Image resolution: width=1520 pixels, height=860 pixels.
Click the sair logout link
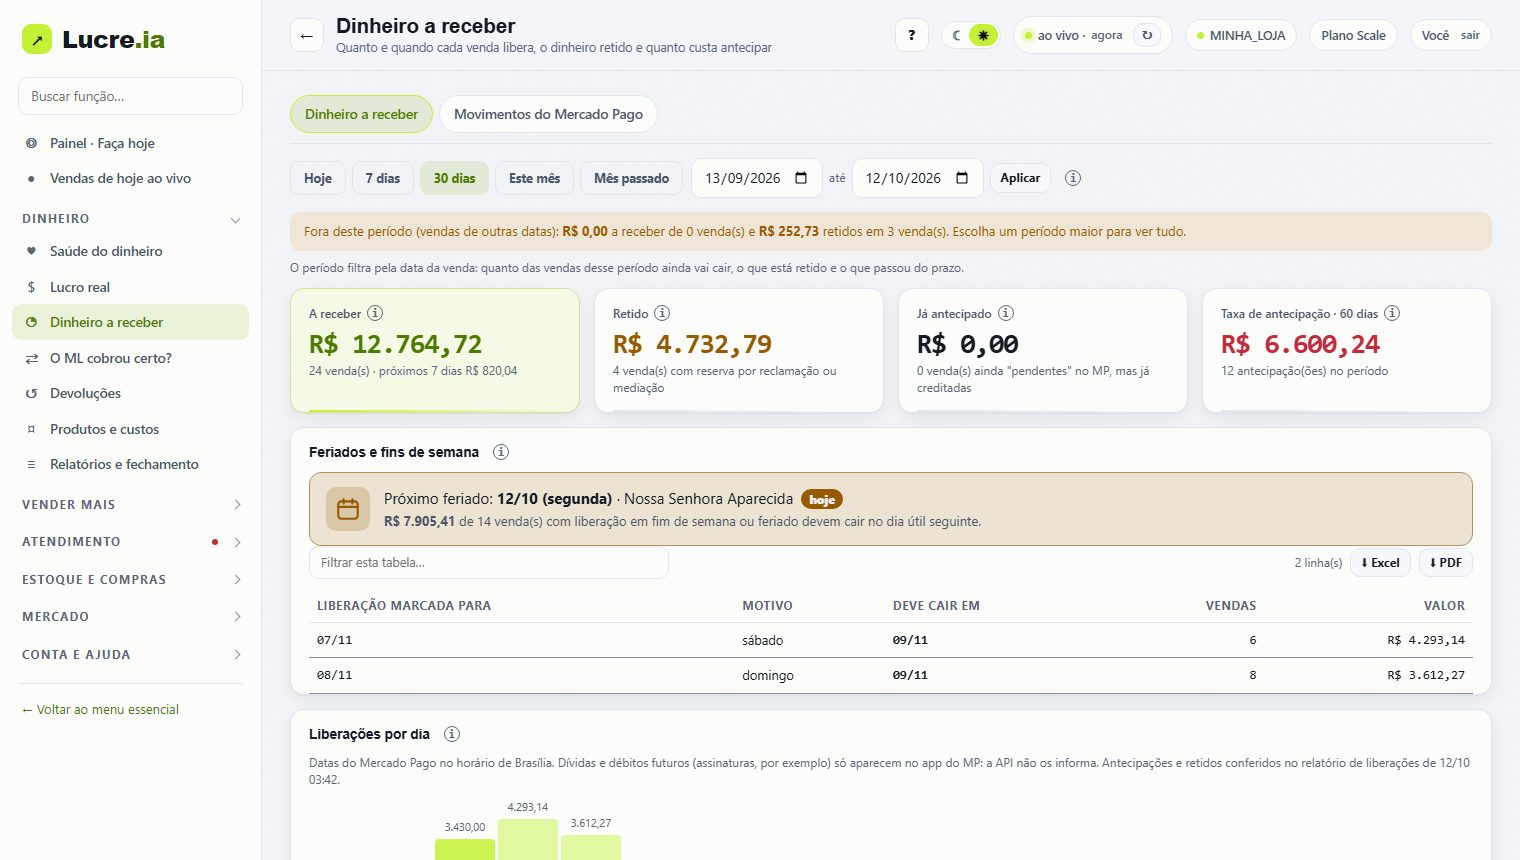click(x=1470, y=35)
